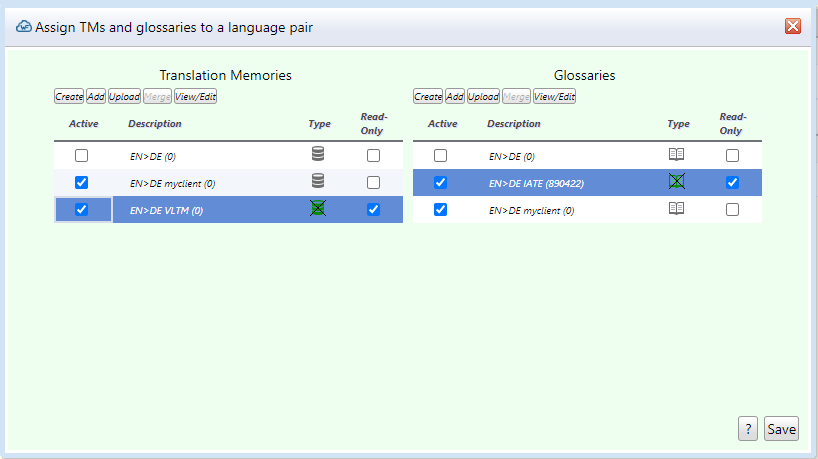Open View/Edit for Translation Memories
Viewport: 818px width, 459px height.
pyautogui.click(x=196, y=97)
